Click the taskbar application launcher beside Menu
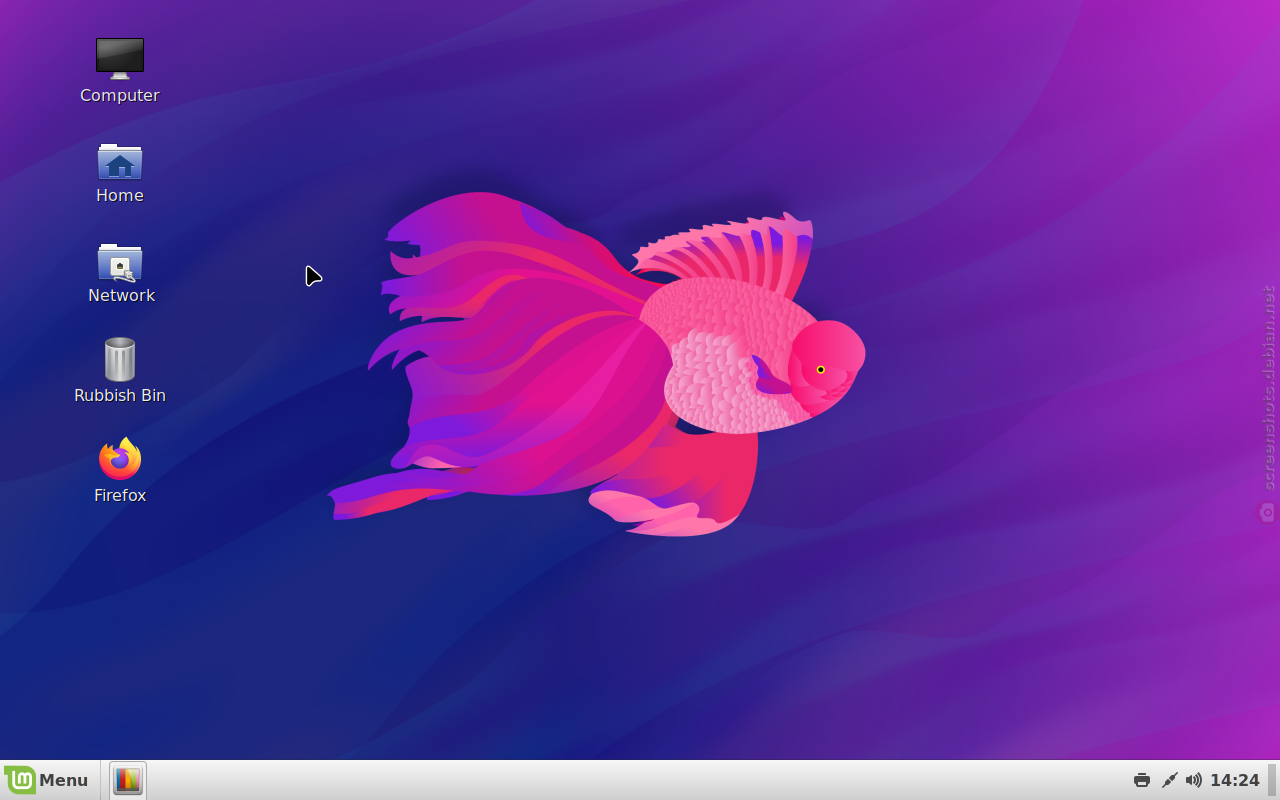 click(128, 780)
